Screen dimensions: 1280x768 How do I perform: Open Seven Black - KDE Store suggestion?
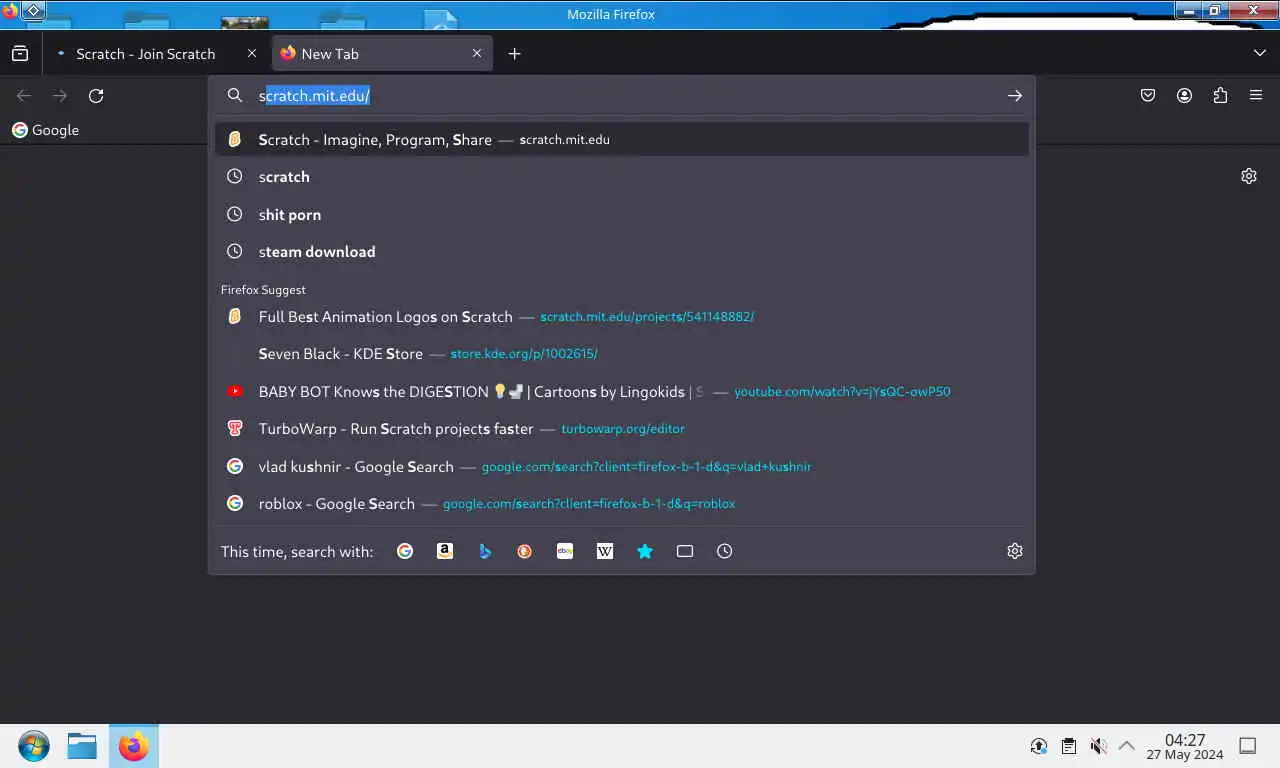pos(622,354)
